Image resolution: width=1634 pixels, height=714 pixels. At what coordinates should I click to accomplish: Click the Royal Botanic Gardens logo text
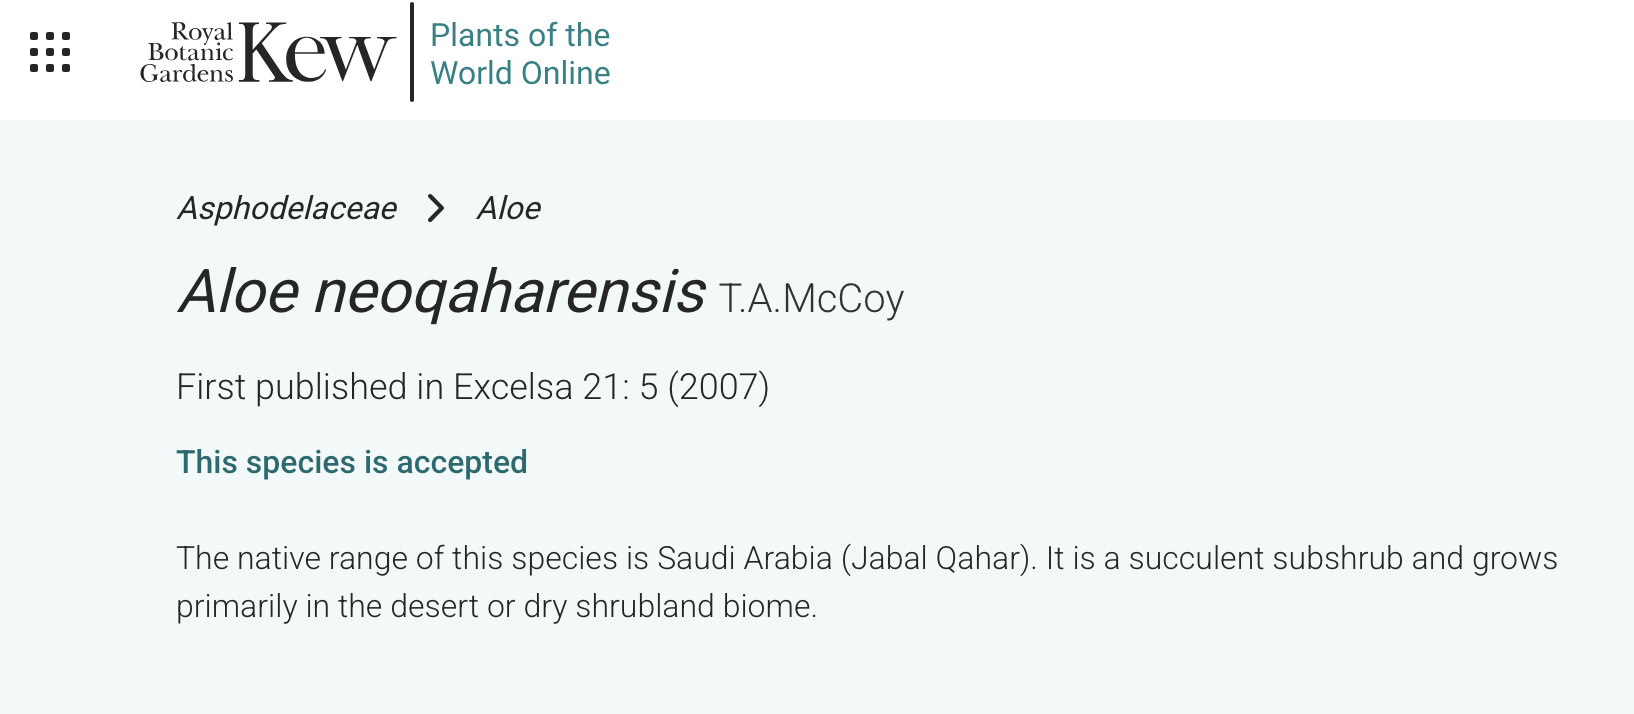click(x=188, y=53)
